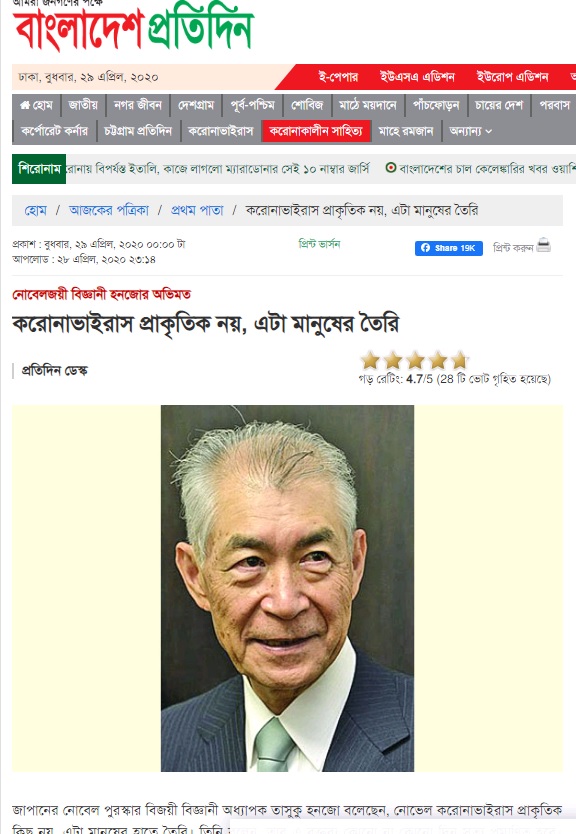Open the ইউএসএ এডিশন link
576x834 pixels.
pos(417,77)
